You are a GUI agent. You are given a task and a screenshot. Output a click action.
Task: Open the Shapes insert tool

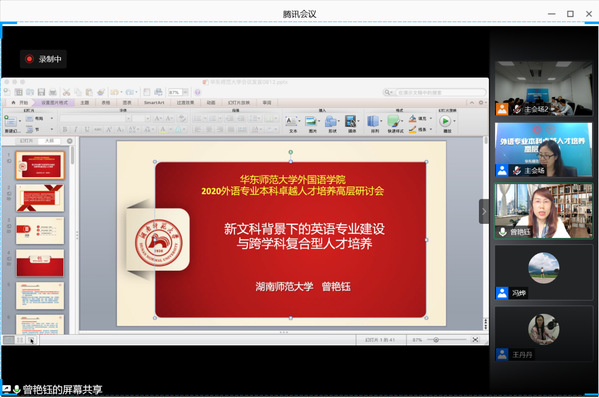[x=331, y=121]
